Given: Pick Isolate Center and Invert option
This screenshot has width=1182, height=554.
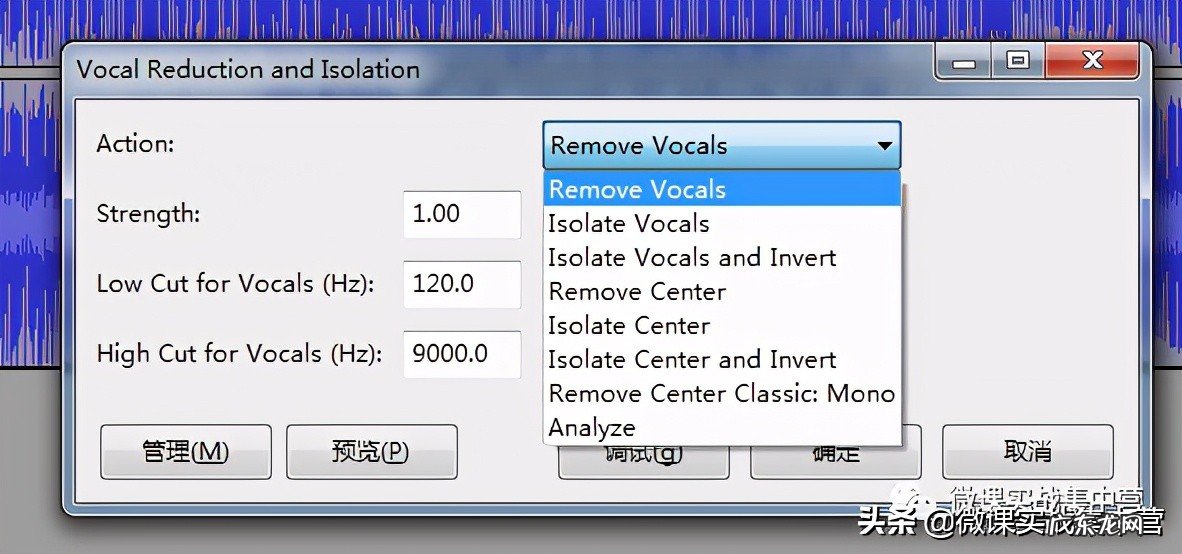Looking at the screenshot, I should [x=722, y=359].
